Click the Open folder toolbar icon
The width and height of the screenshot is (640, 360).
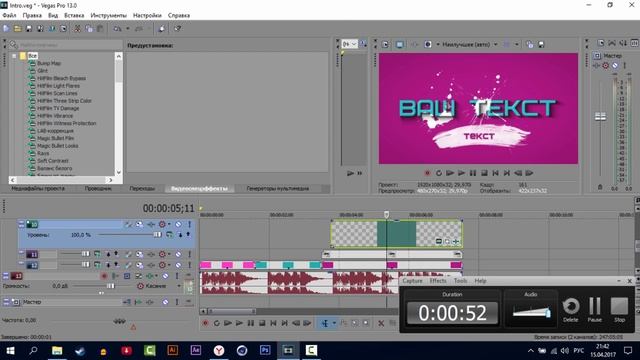click(x=17, y=29)
